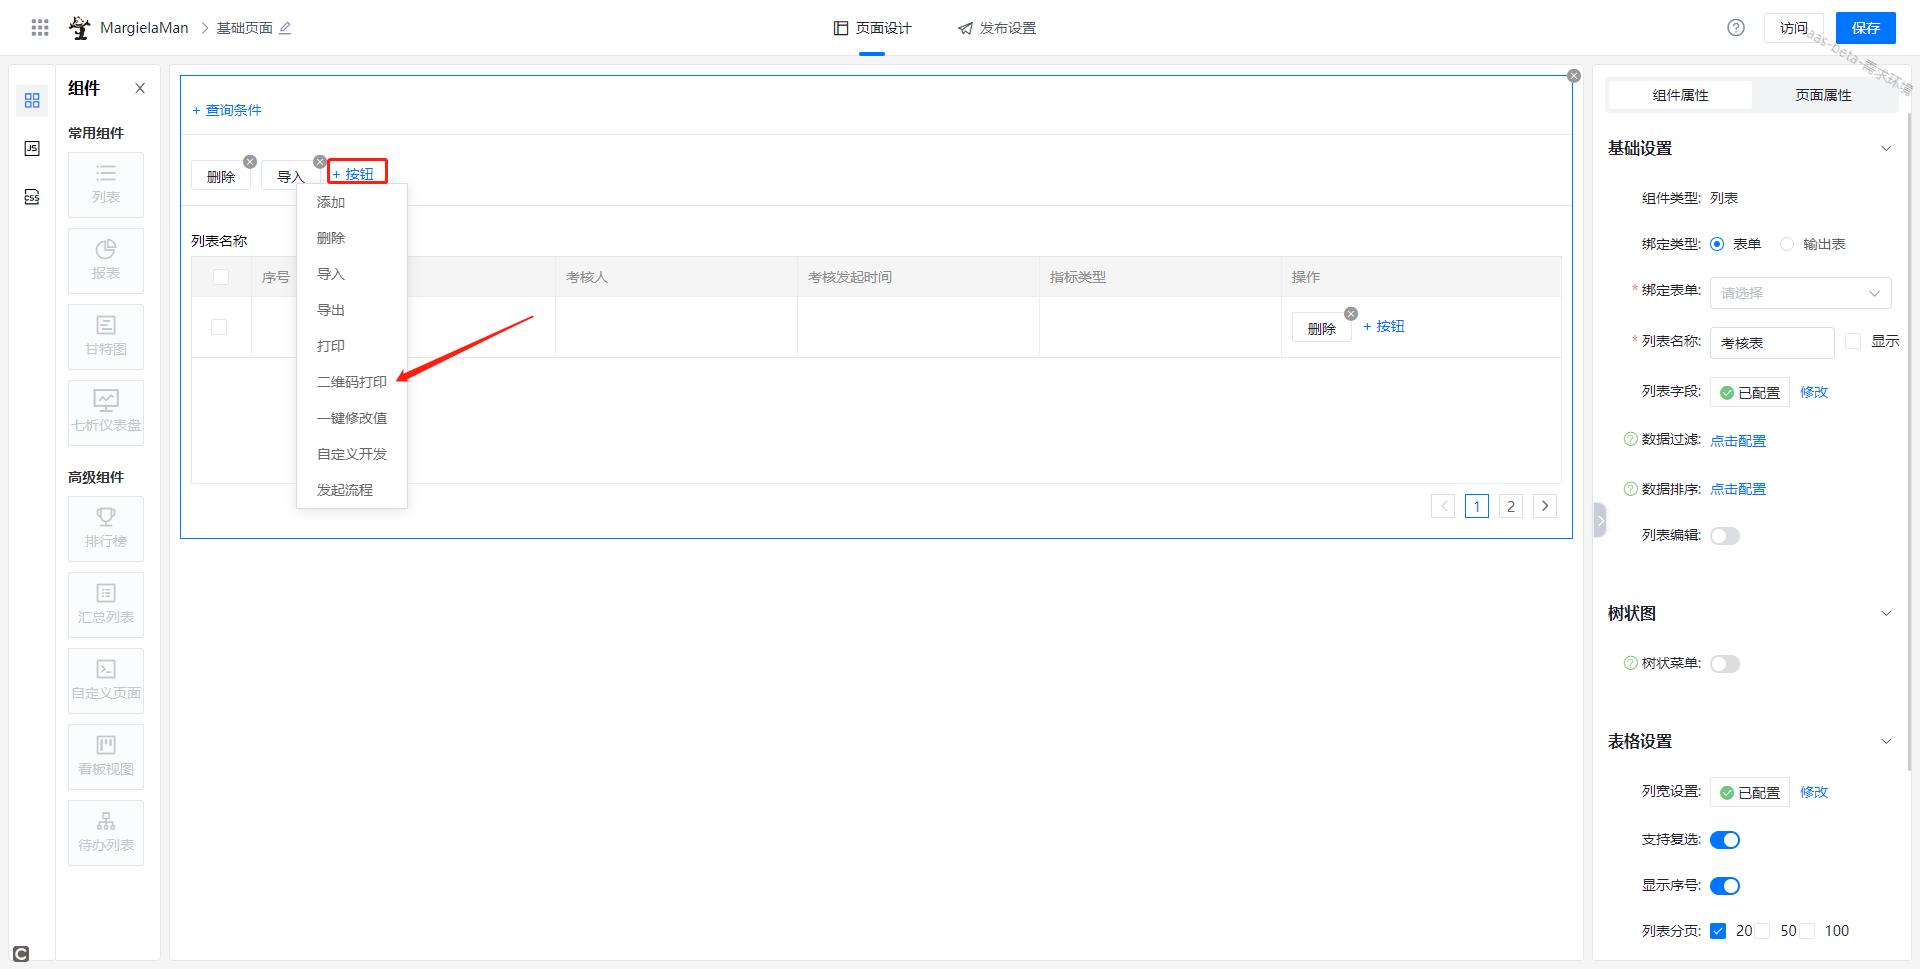1920x969 pixels.
Task: Disable the 支持复选 switch
Action: (1725, 840)
